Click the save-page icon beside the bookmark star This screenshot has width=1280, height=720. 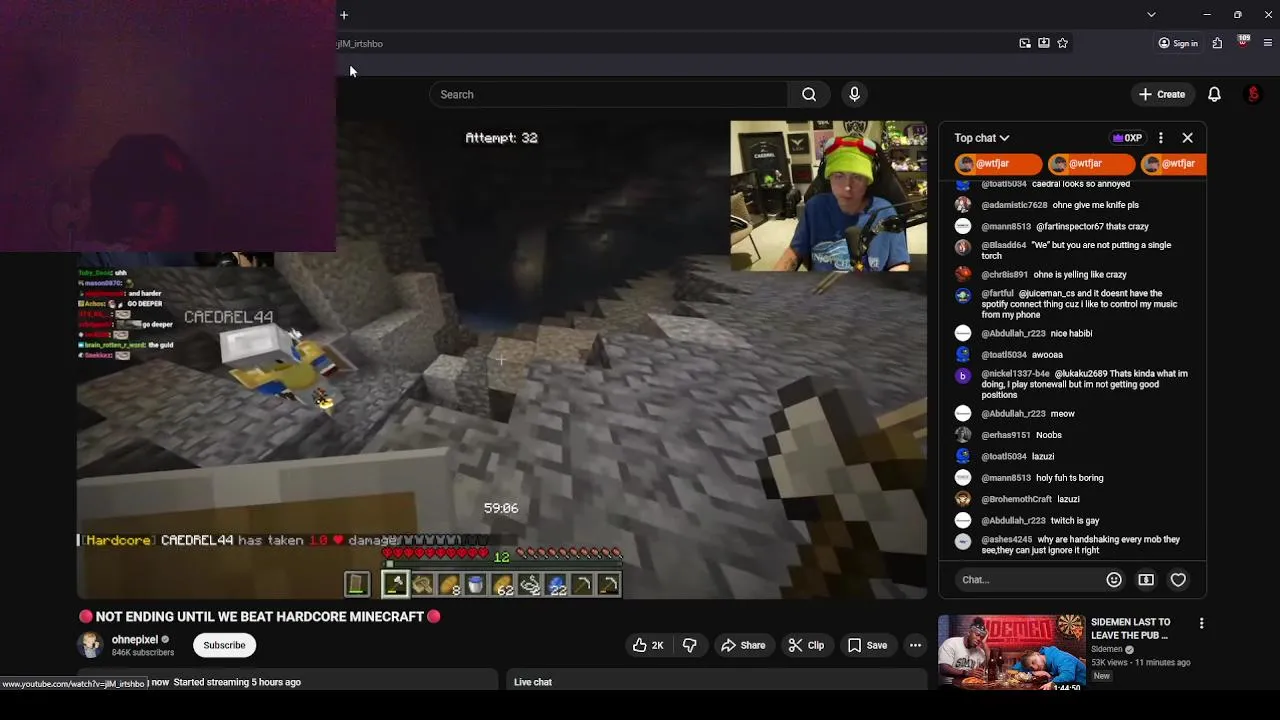click(x=1044, y=43)
